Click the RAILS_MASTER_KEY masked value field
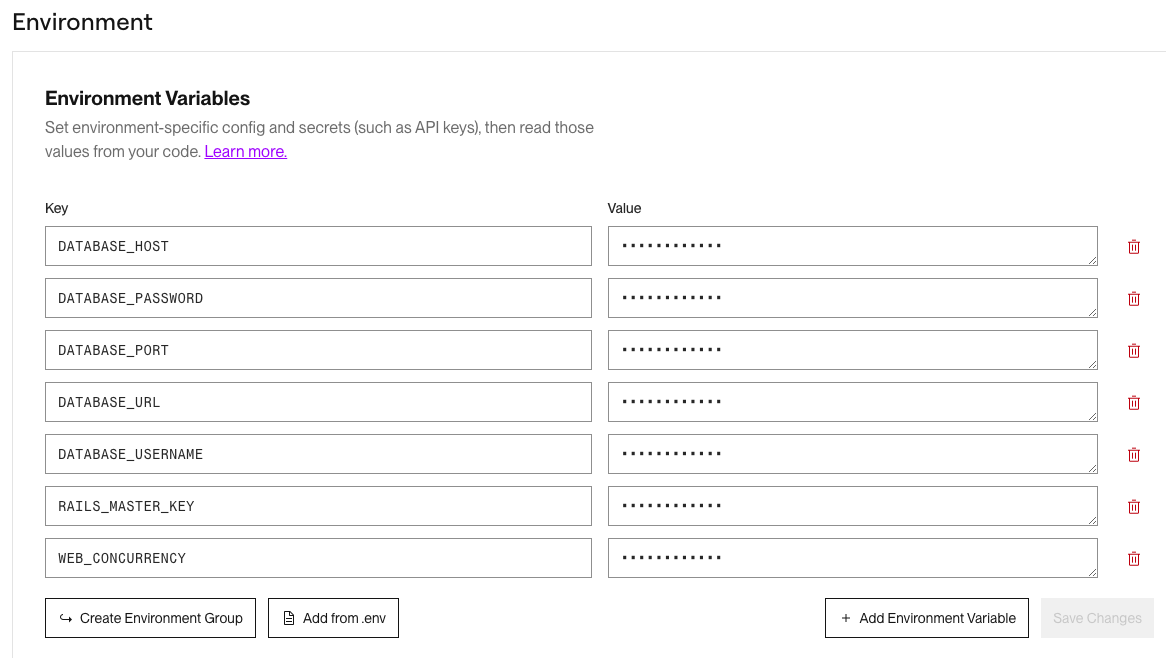The height and width of the screenshot is (658, 1166). pos(852,506)
